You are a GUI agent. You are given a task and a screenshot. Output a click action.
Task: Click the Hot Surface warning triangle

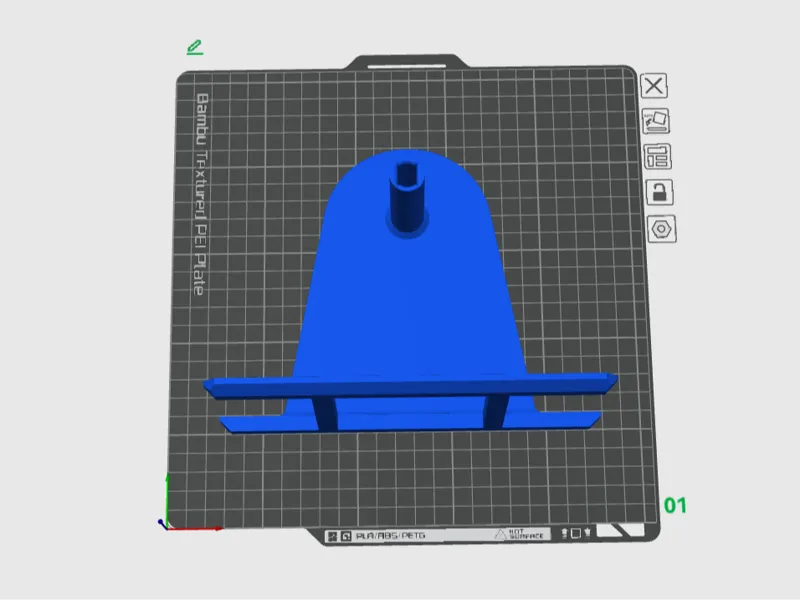point(500,534)
